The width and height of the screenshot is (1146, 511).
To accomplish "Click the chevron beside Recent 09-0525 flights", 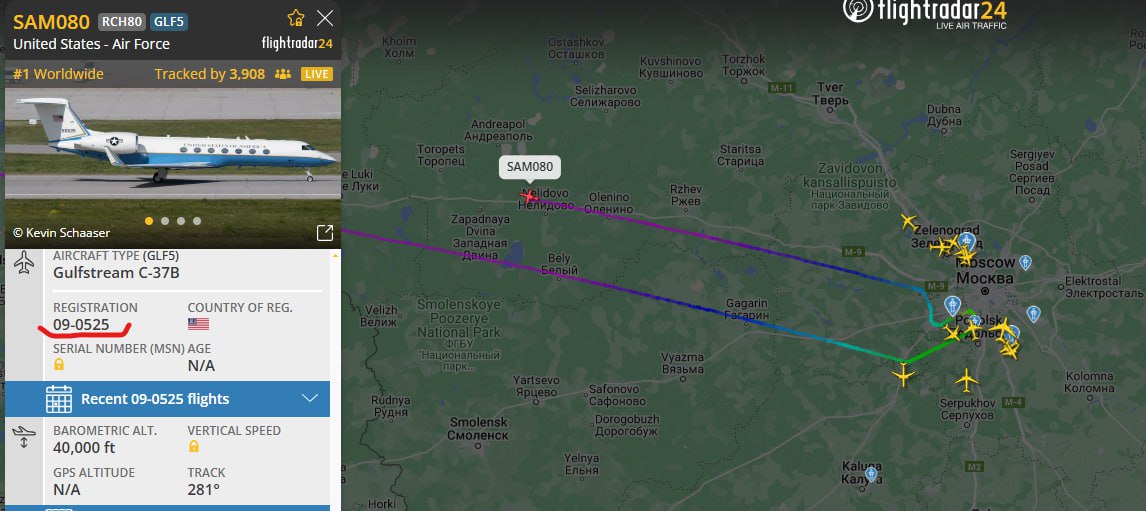I will 310,398.
